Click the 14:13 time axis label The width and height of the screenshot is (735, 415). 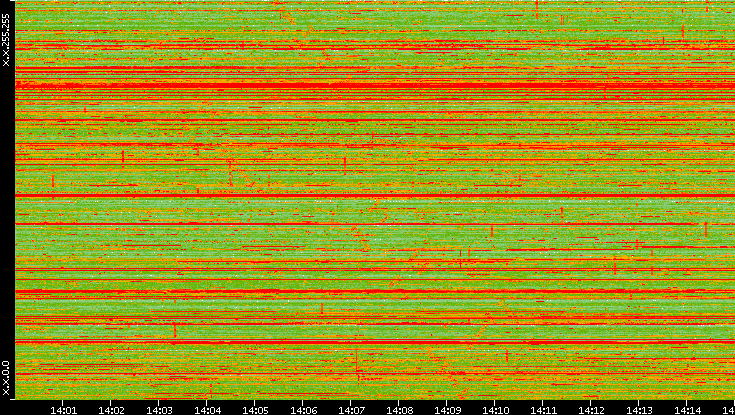[x=638, y=410]
